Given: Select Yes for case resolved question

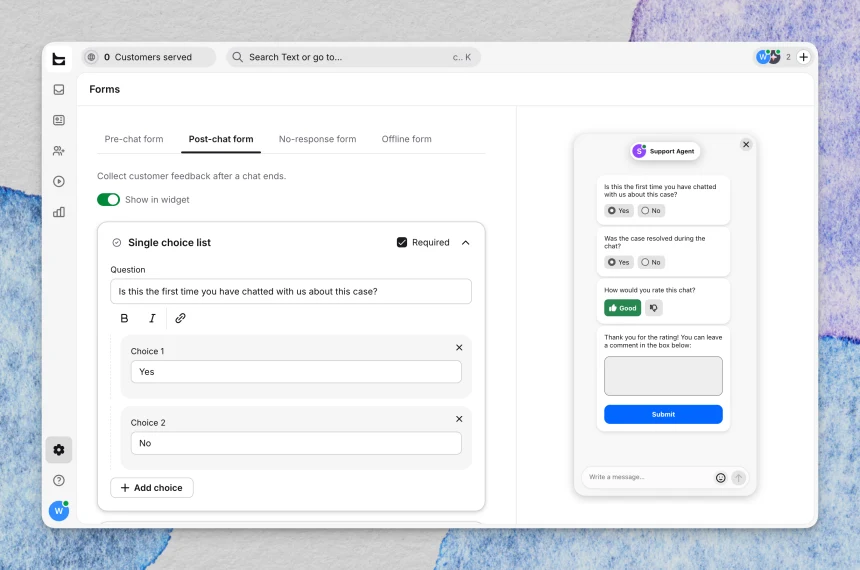Looking at the screenshot, I should click(619, 262).
